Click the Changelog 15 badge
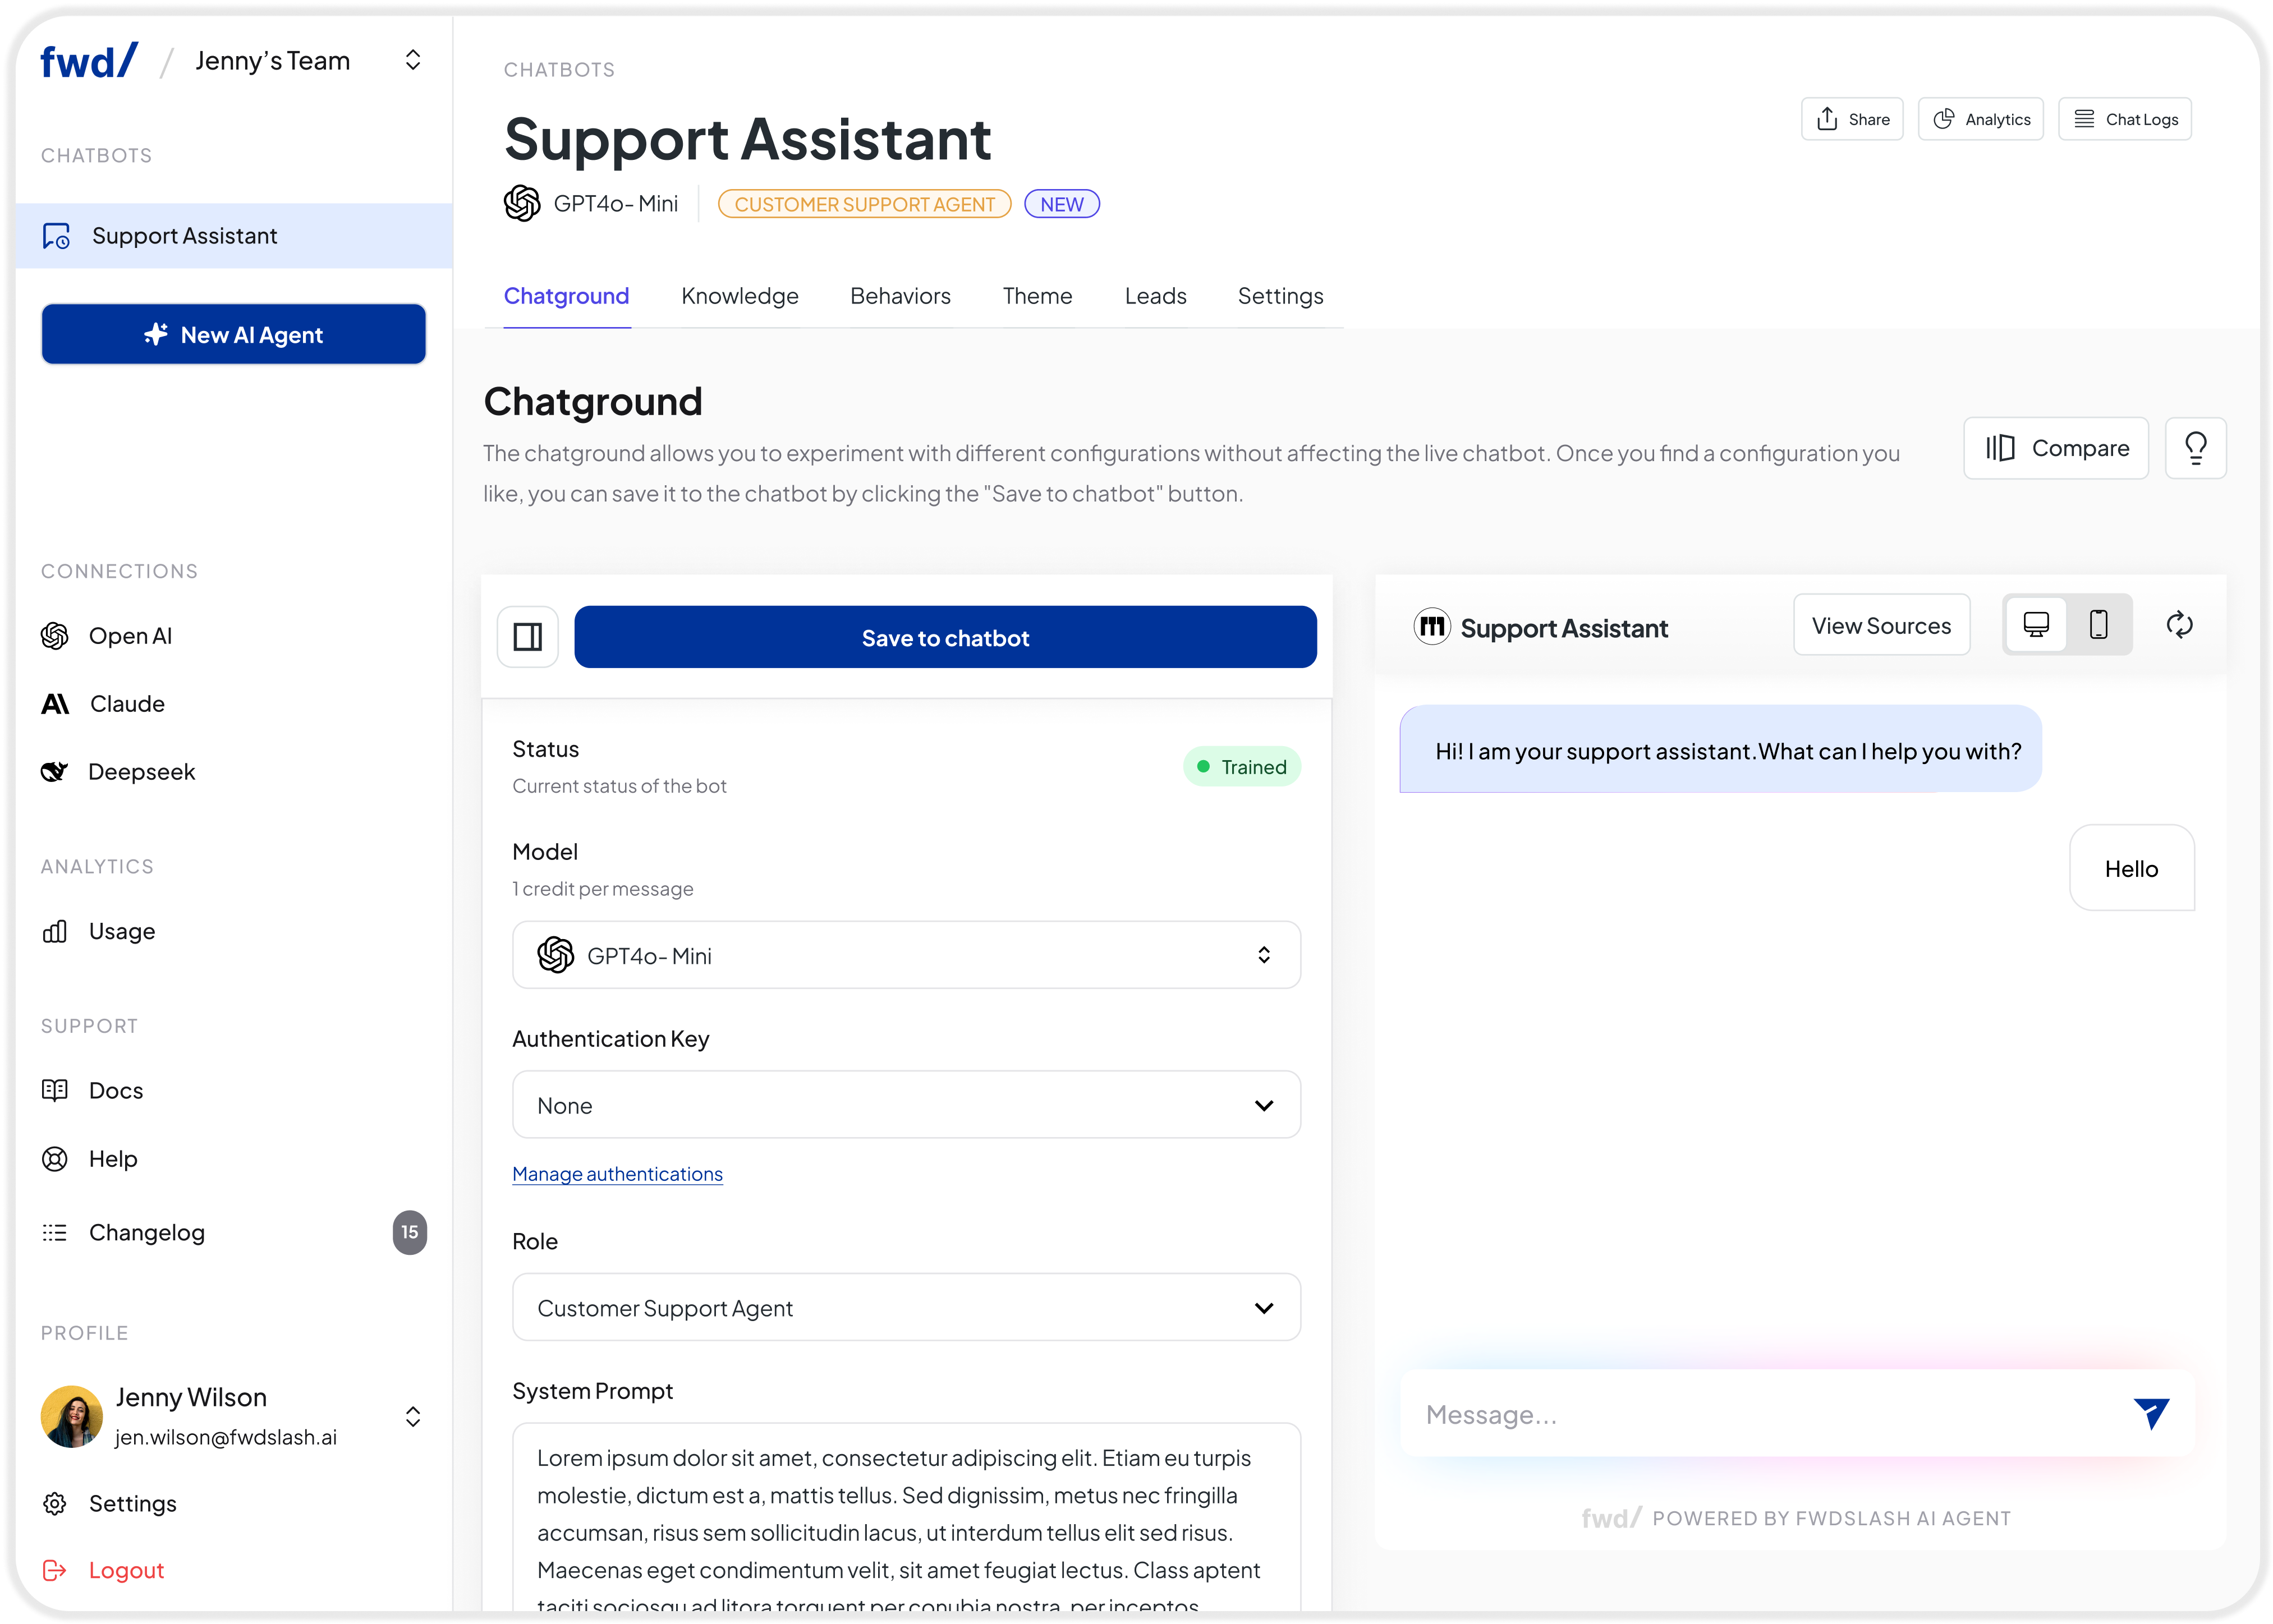The width and height of the screenshot is (2273, 1624). (x=409, y=1232)
